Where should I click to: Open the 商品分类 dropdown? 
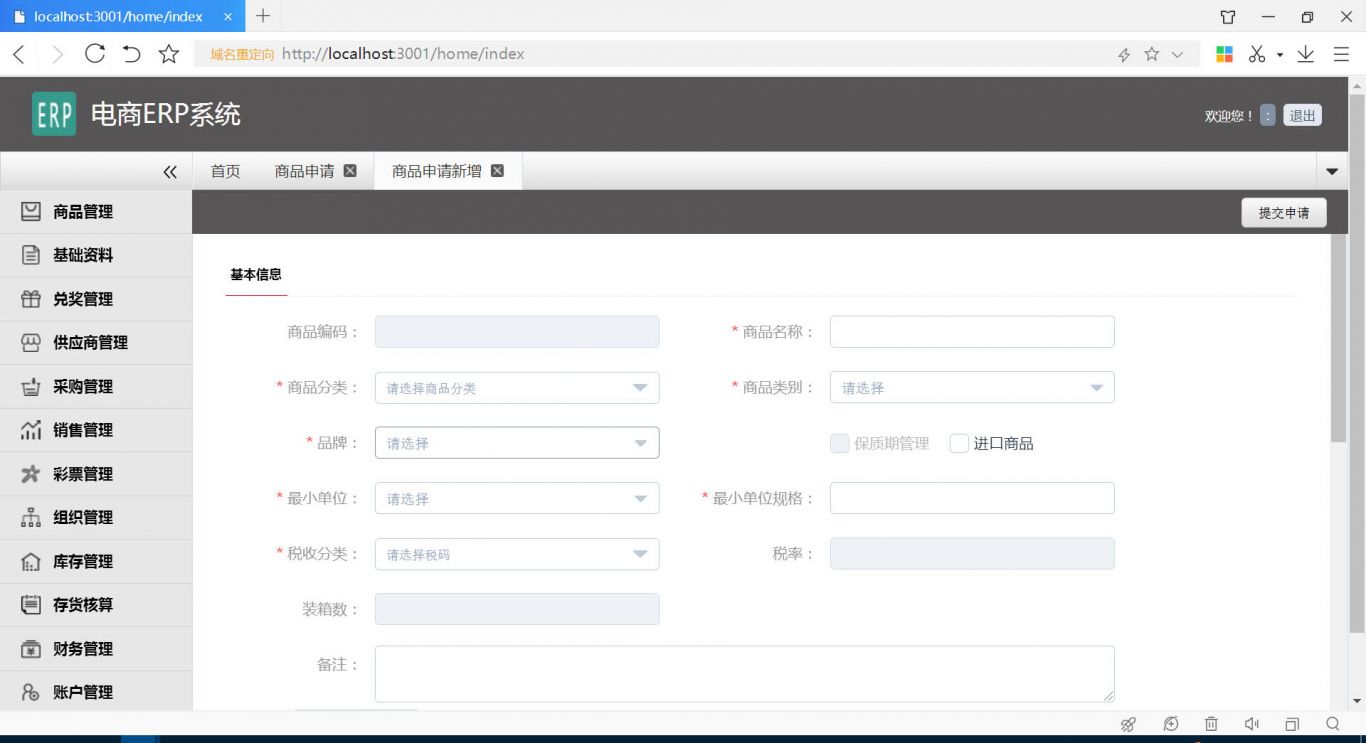pyautogui.click(x=517, y=388)
